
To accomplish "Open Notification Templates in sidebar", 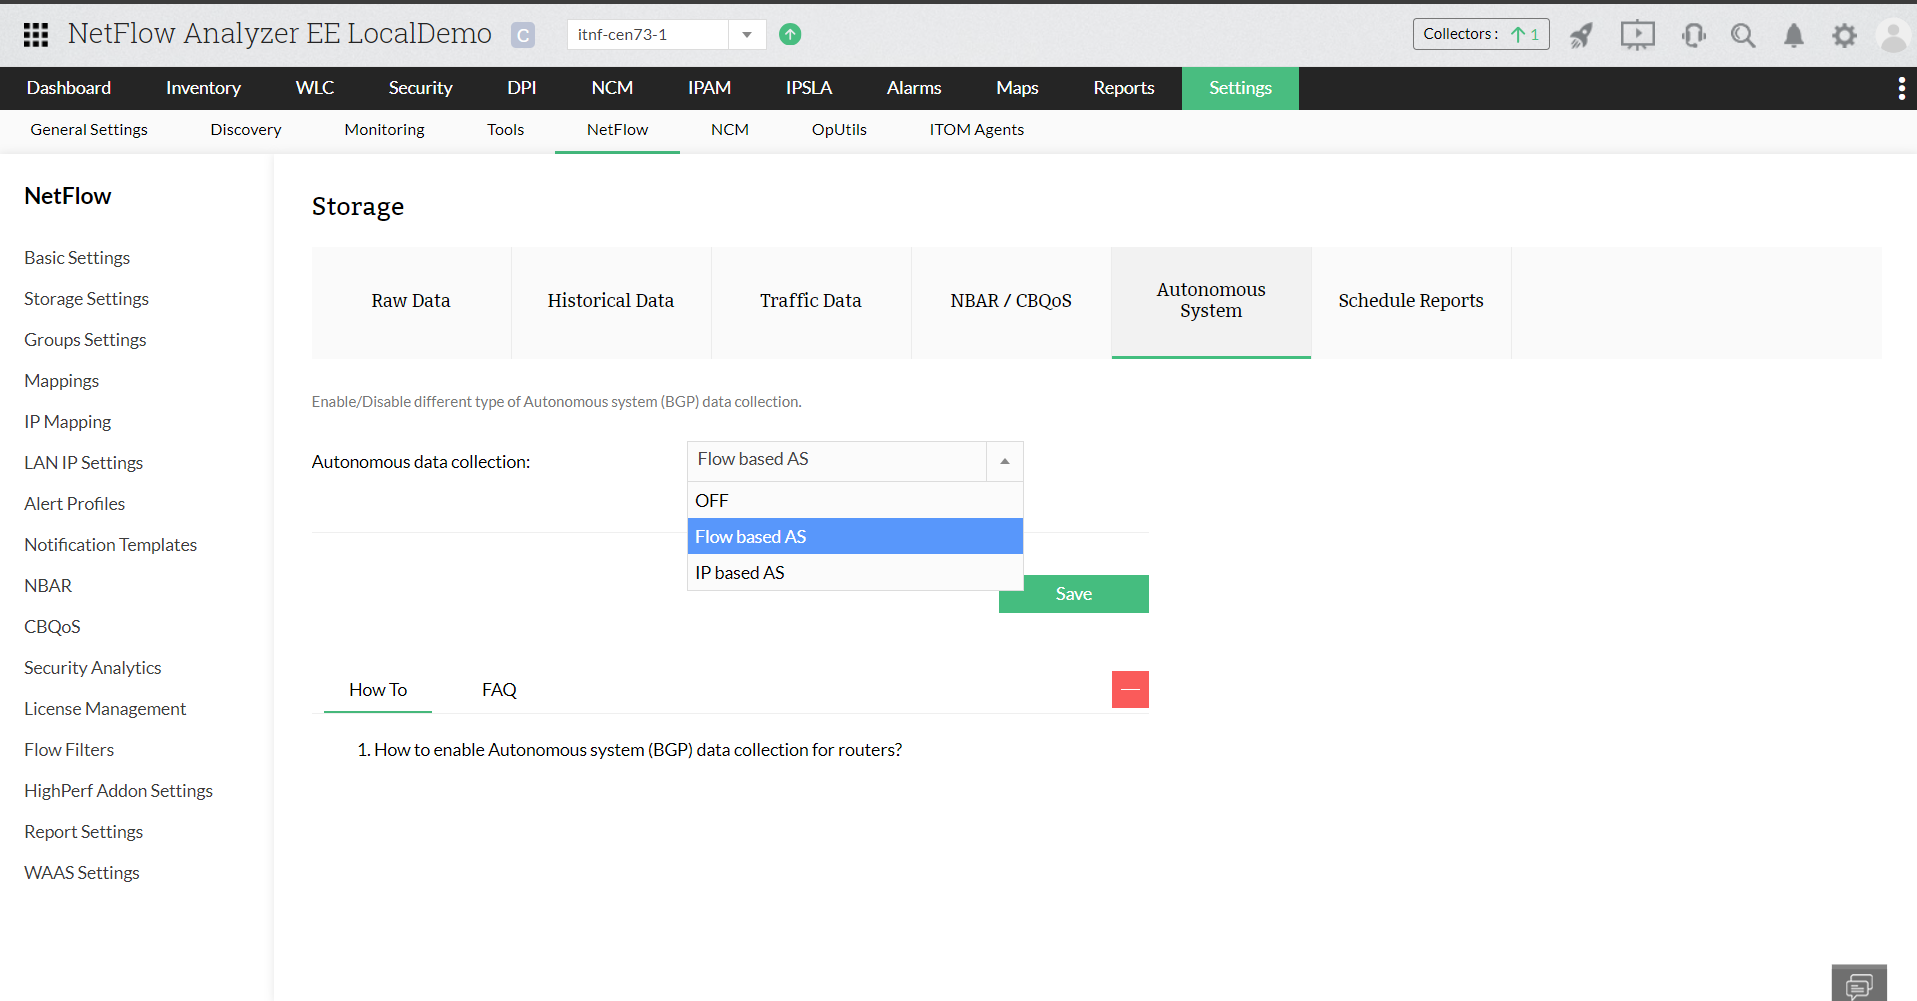I will [x=110, y=545].
